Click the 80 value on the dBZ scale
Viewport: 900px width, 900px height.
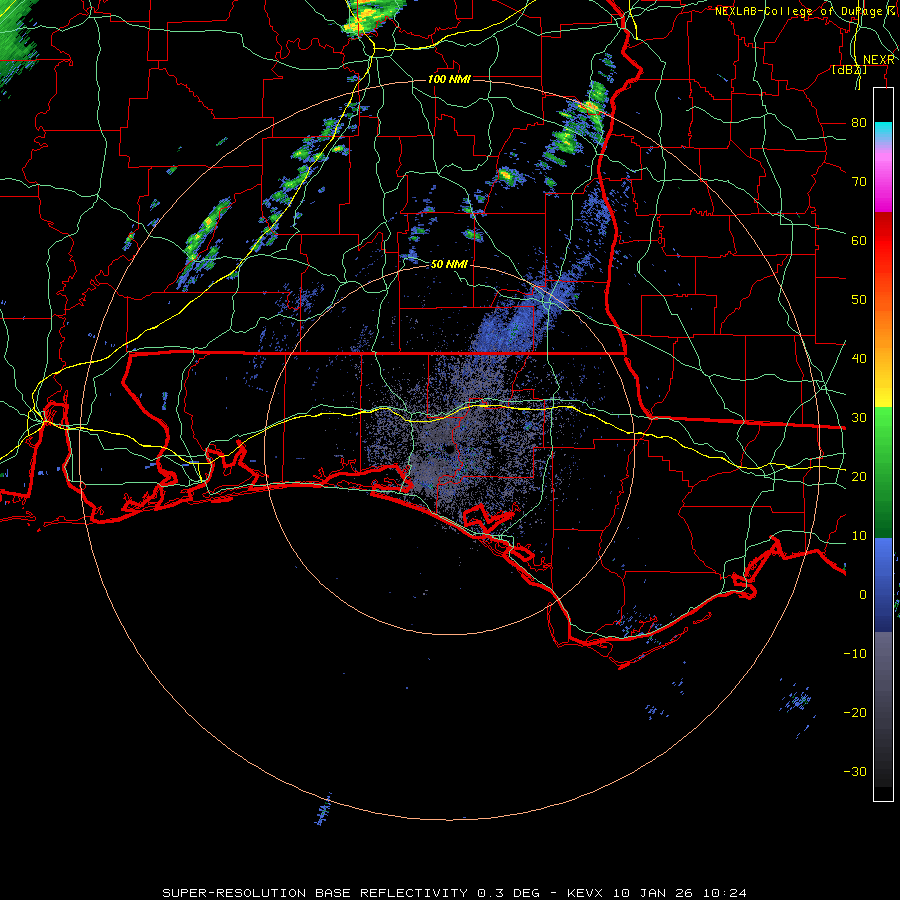(x=859, y=122)
